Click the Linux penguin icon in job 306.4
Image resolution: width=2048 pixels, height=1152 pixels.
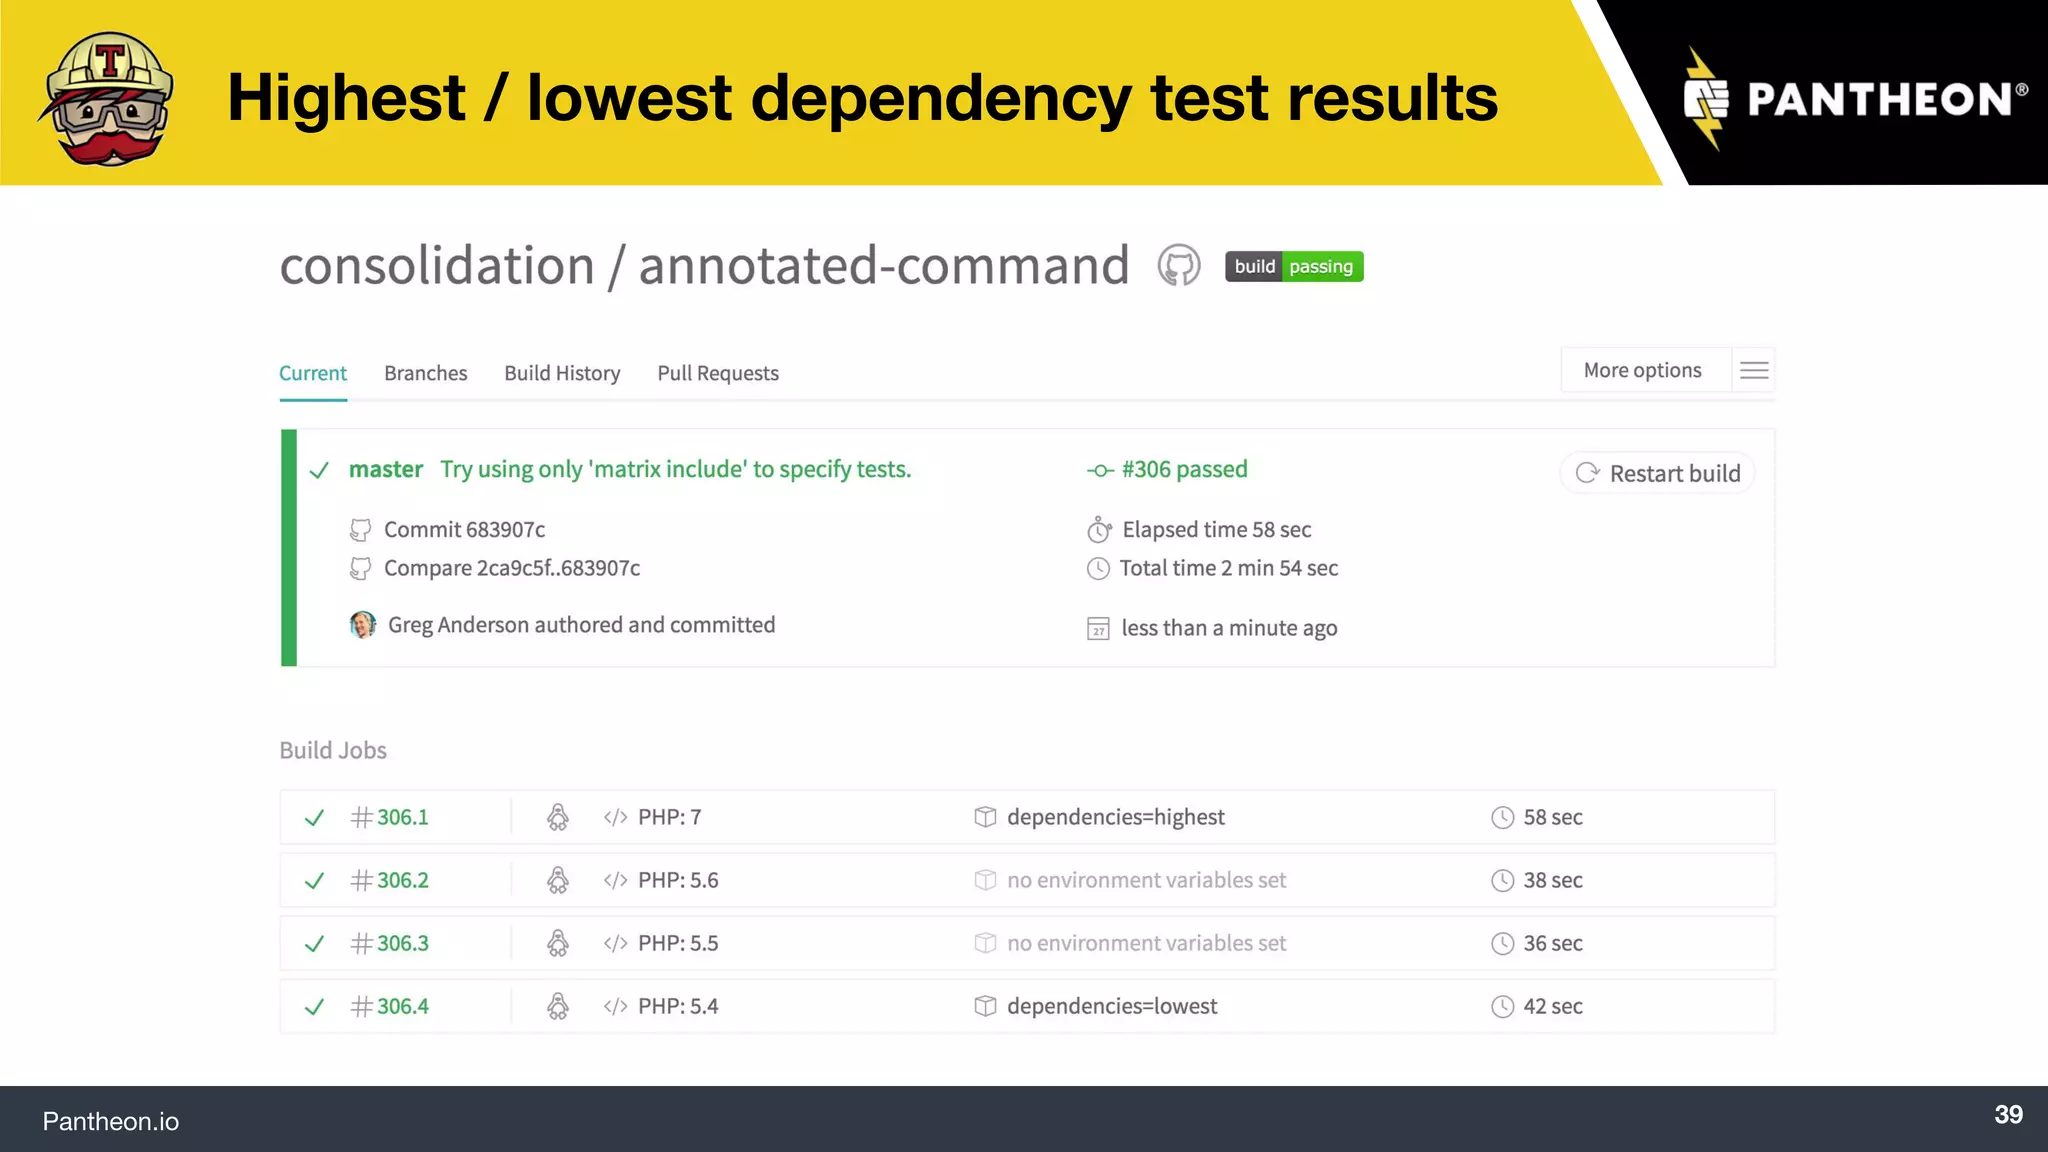pos(558,1006)
